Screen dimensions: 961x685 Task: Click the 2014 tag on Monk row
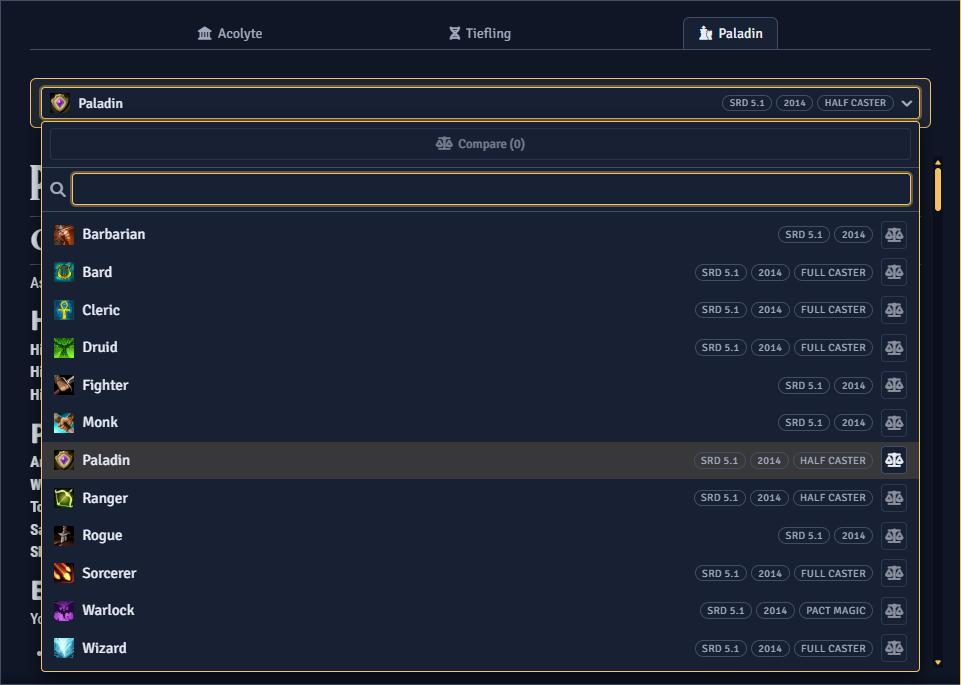pos(853,423)
